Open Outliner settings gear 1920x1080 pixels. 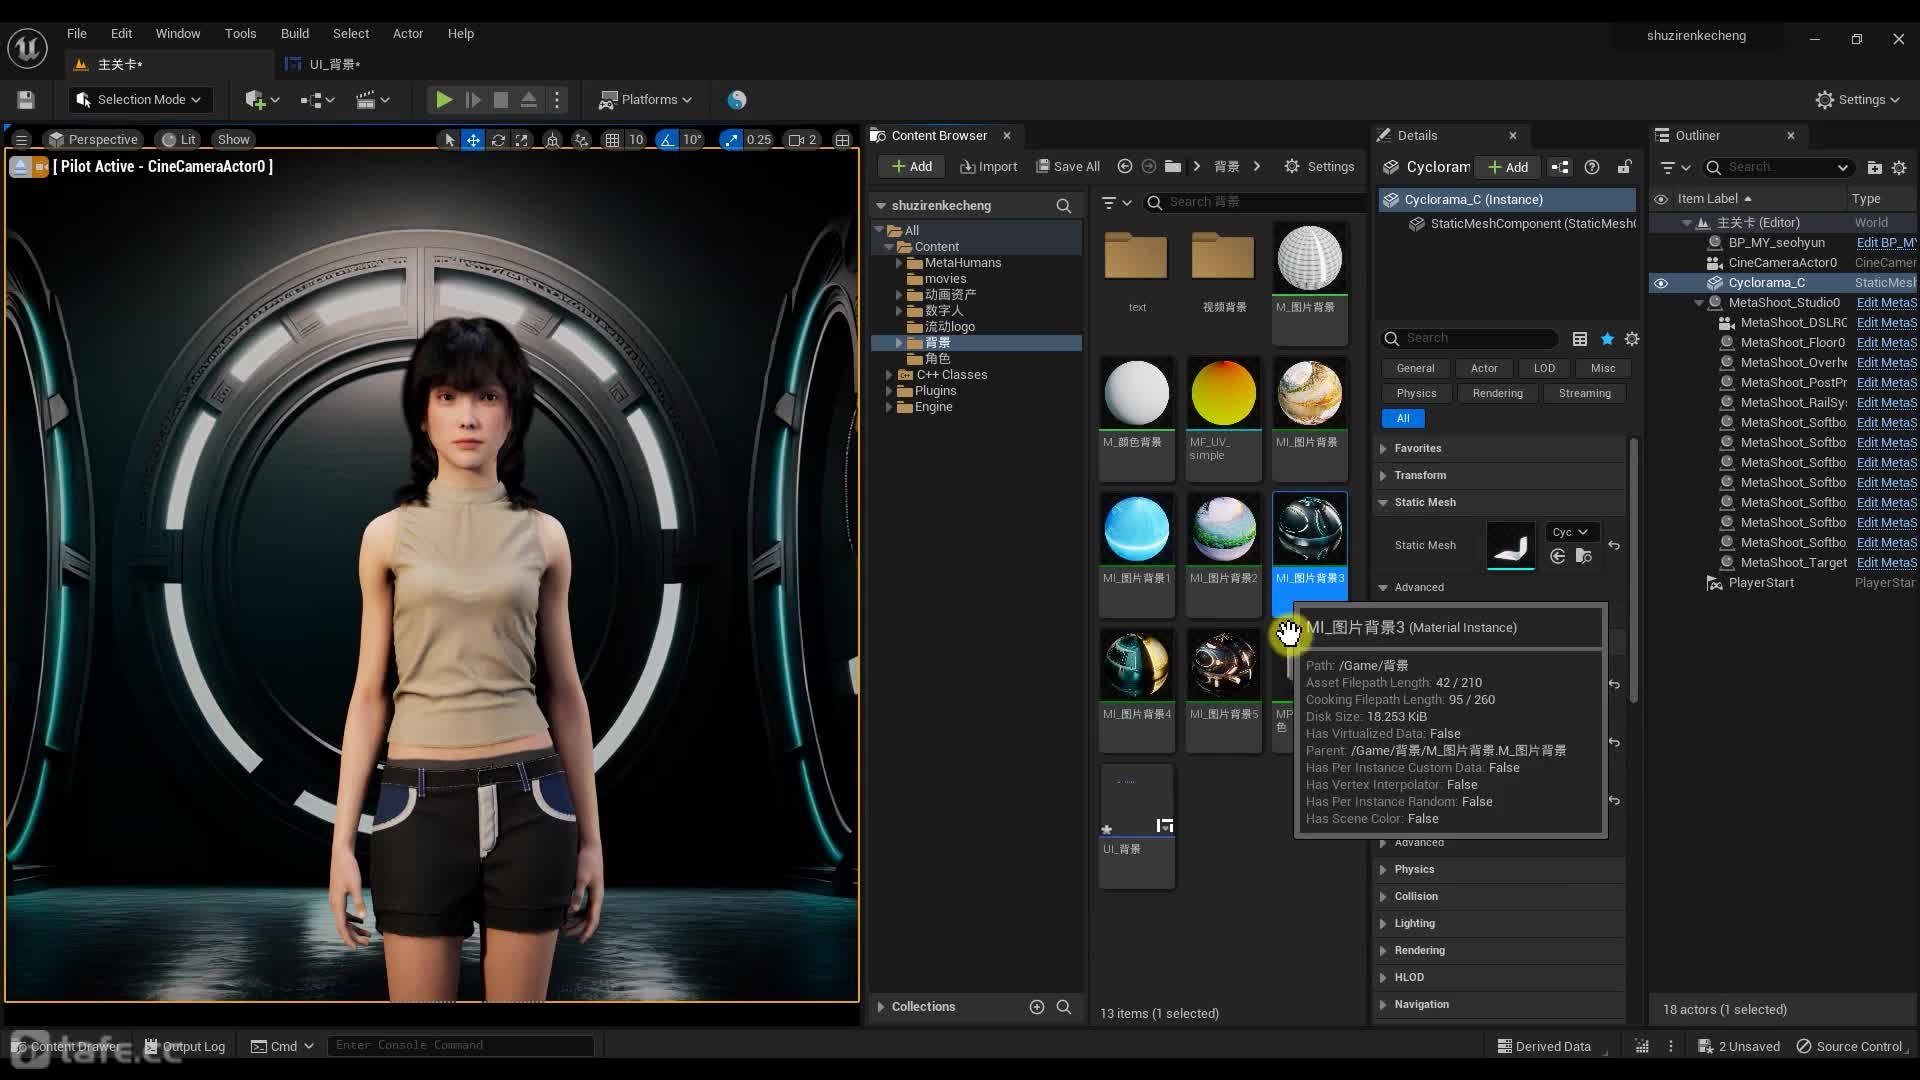(1899, 168)
